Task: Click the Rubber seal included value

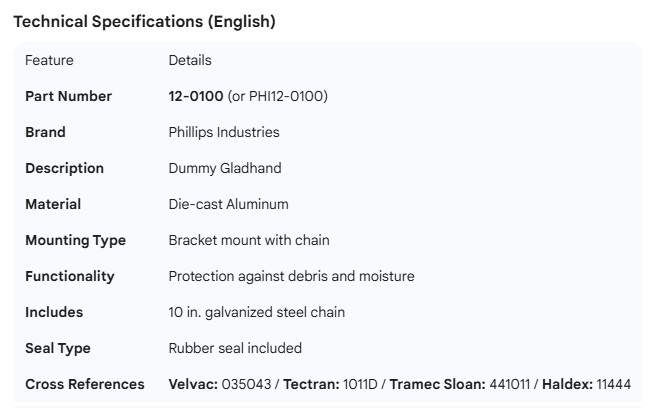Action: point(235,348)
